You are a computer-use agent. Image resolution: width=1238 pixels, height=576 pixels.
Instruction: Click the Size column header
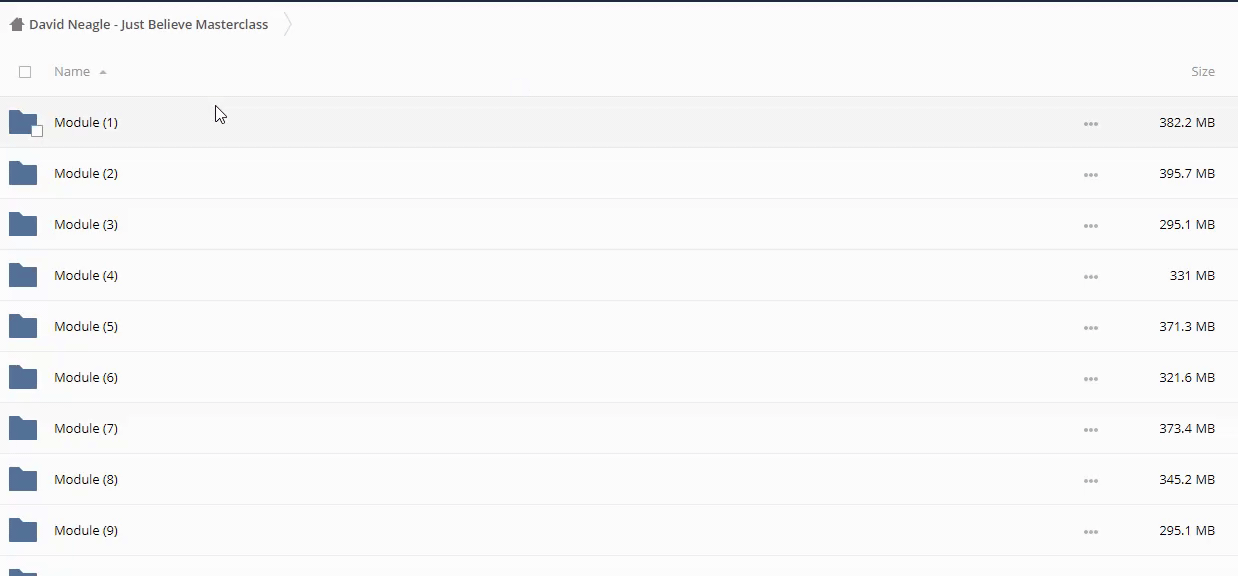1202,72
